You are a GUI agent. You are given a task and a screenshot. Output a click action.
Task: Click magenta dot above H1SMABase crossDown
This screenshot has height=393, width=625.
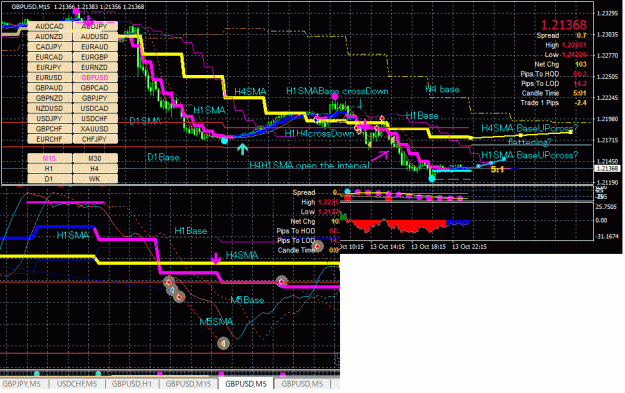point(335,96)
